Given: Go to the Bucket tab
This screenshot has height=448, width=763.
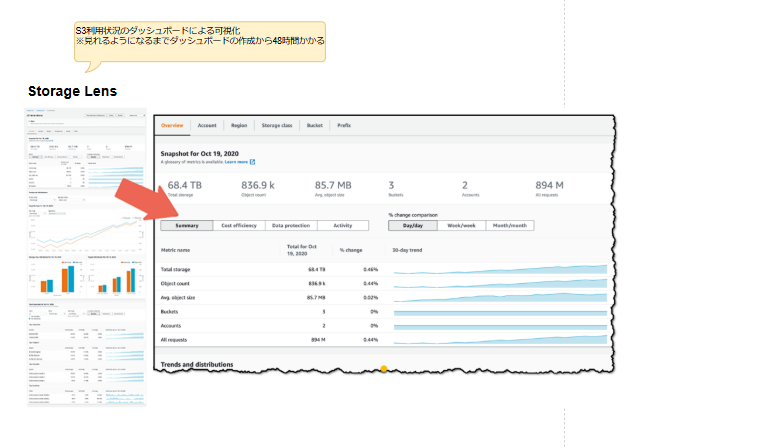Looking at the screenshot, I should [x=314, y=125].
